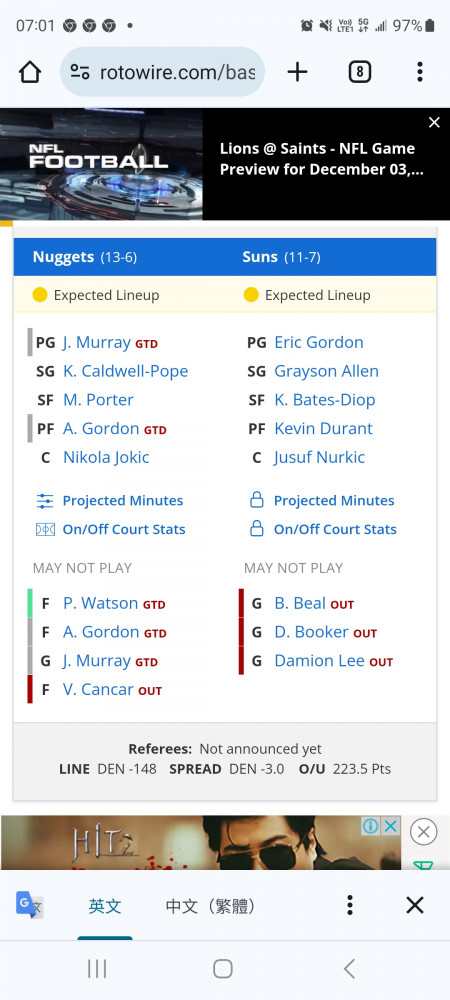Tap the Chrome home icon
The height and width of the screenshot is (1000, 450).
click(30, 72)
